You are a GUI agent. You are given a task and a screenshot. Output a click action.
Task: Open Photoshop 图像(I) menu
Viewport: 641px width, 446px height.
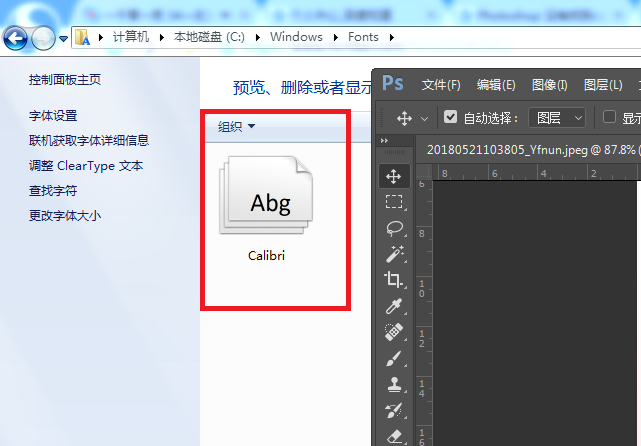tap(549, 85)
